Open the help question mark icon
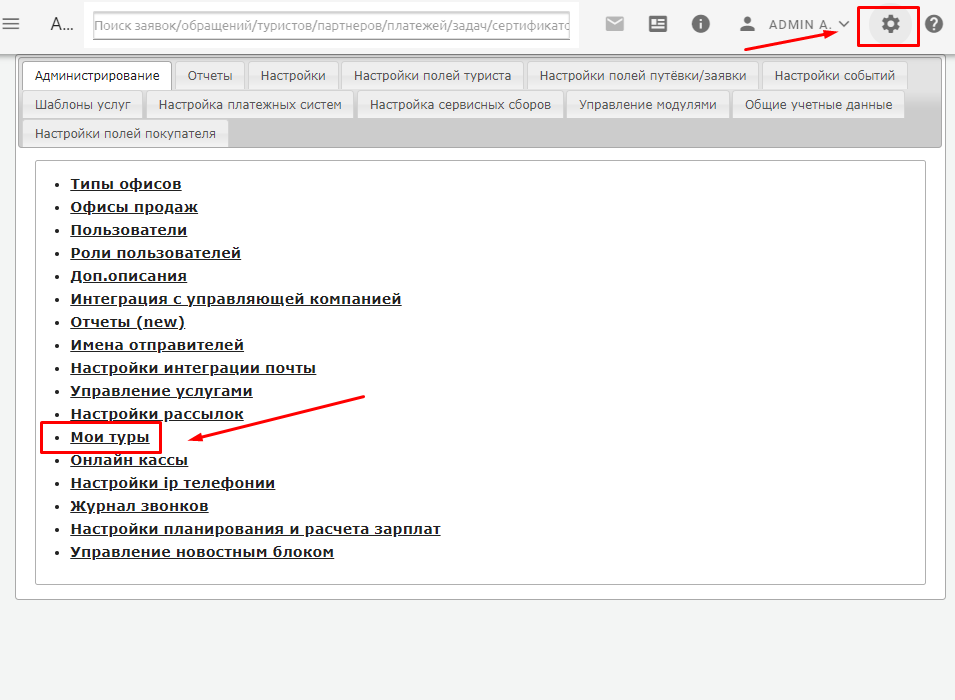 coord(934,24)
